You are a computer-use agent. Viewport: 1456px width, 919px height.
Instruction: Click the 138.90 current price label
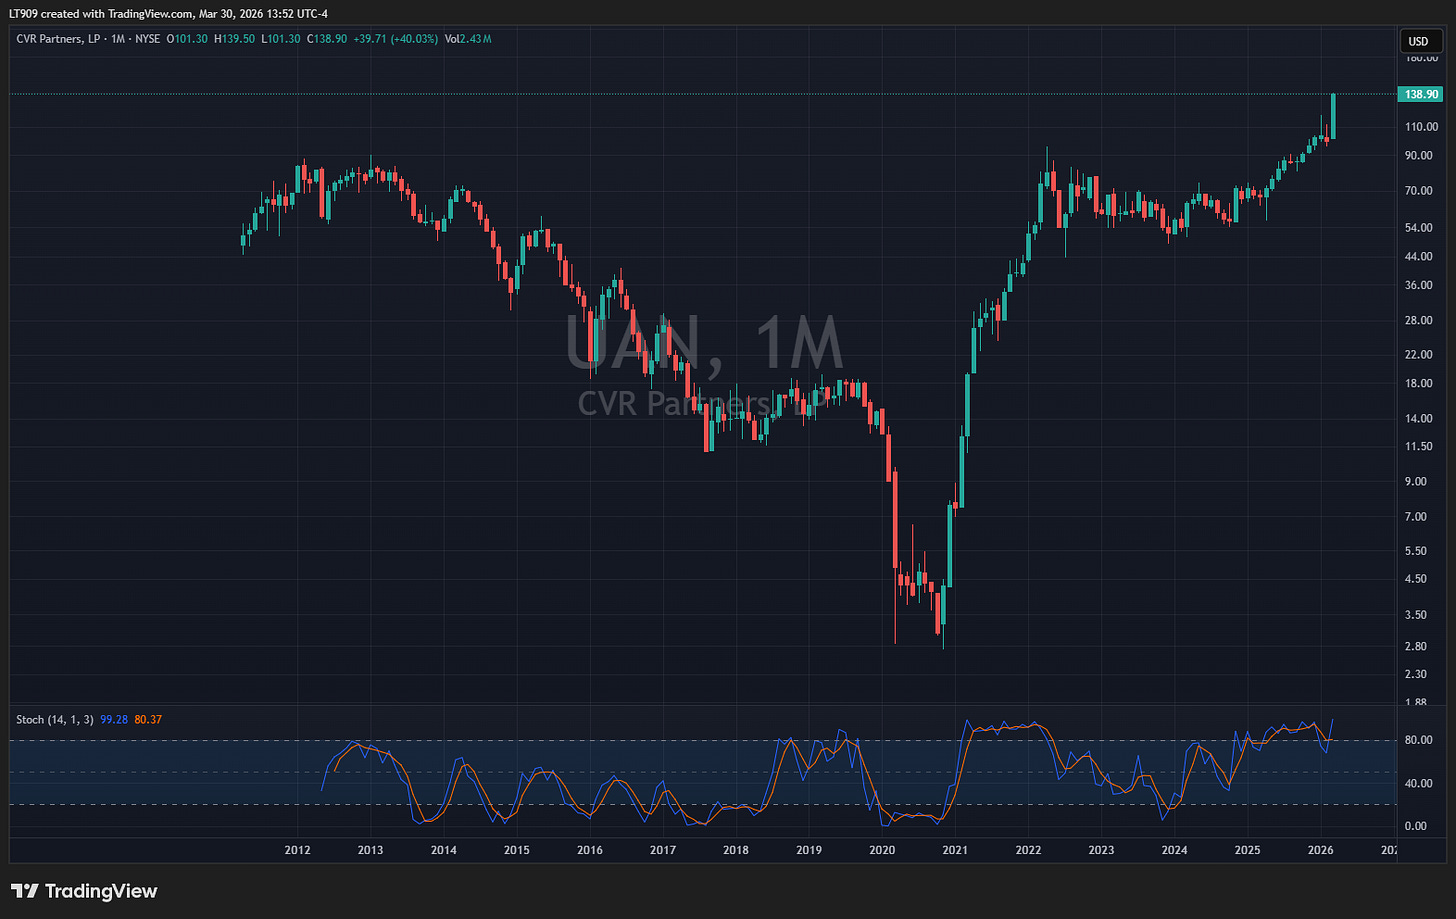[1421, 94]
